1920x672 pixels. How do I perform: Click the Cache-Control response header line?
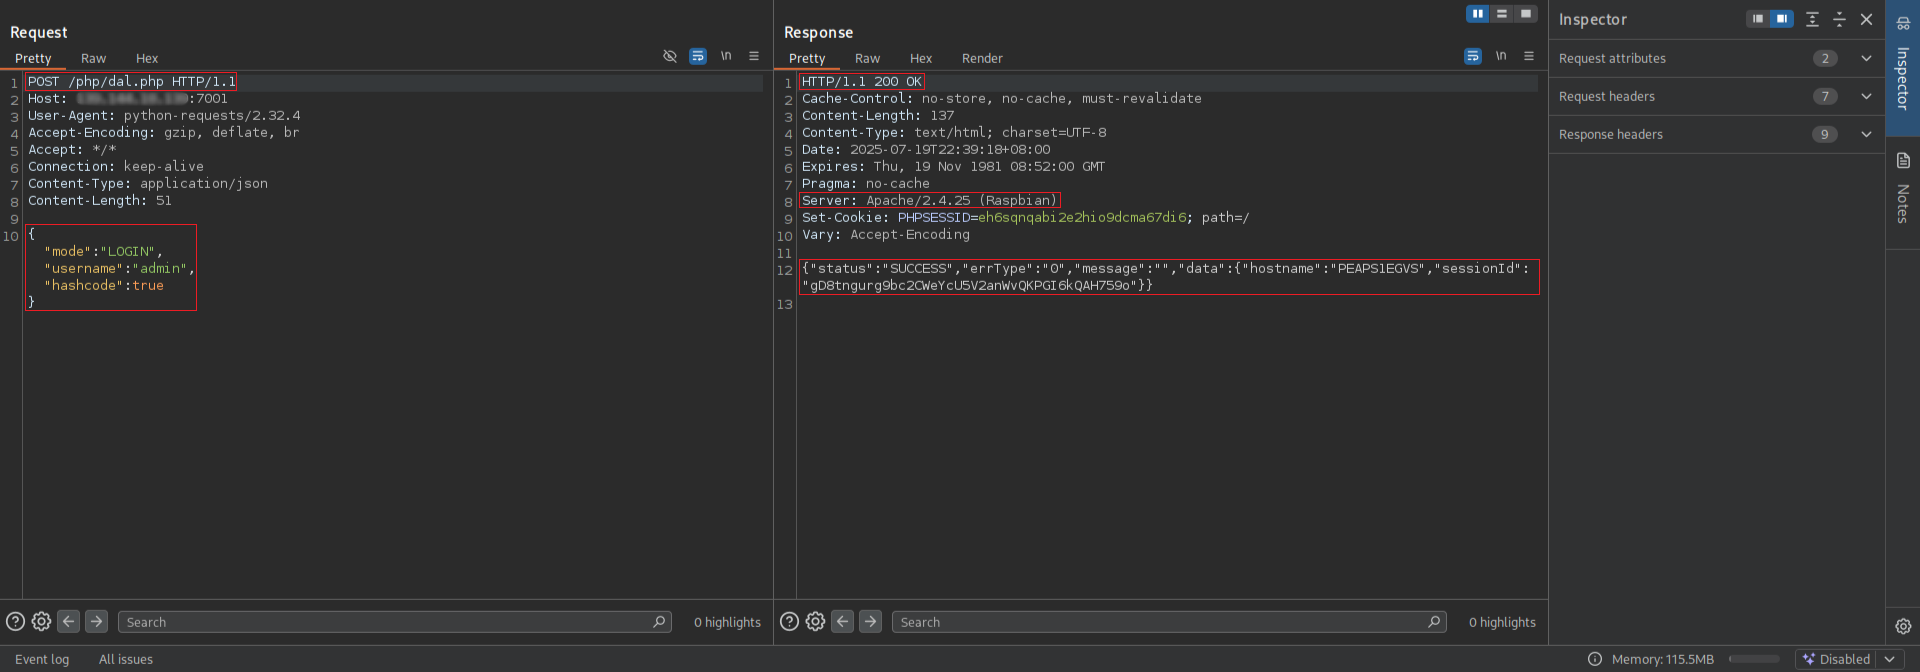(x=1002, y=98)
